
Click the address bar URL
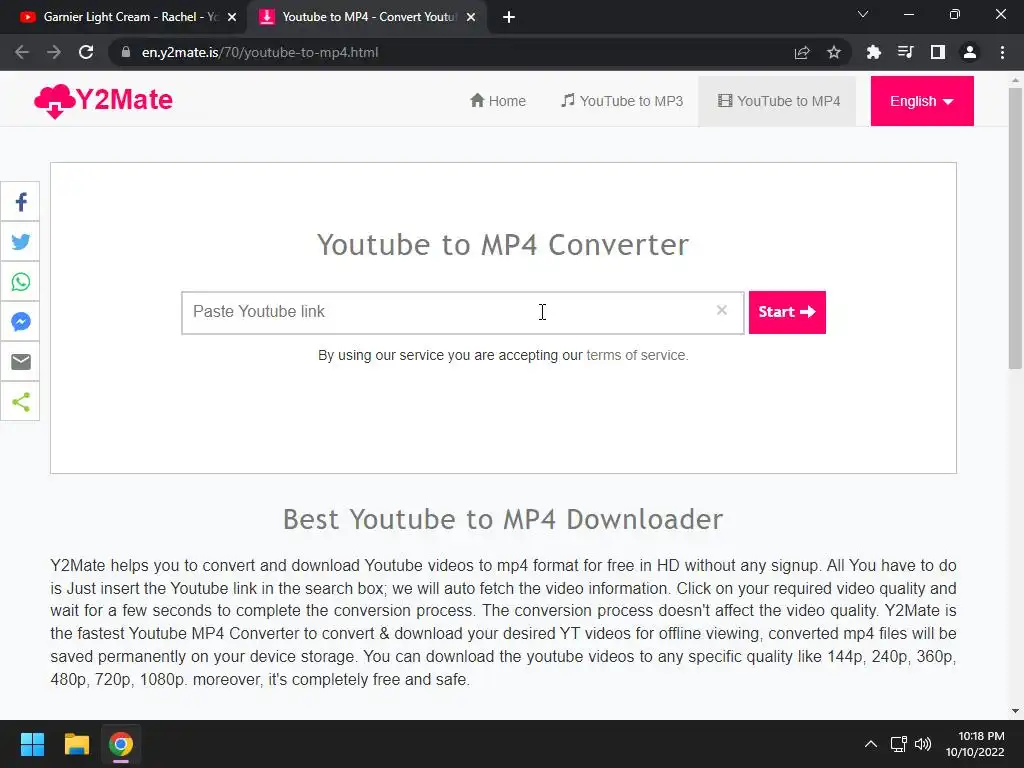(260, 52)
